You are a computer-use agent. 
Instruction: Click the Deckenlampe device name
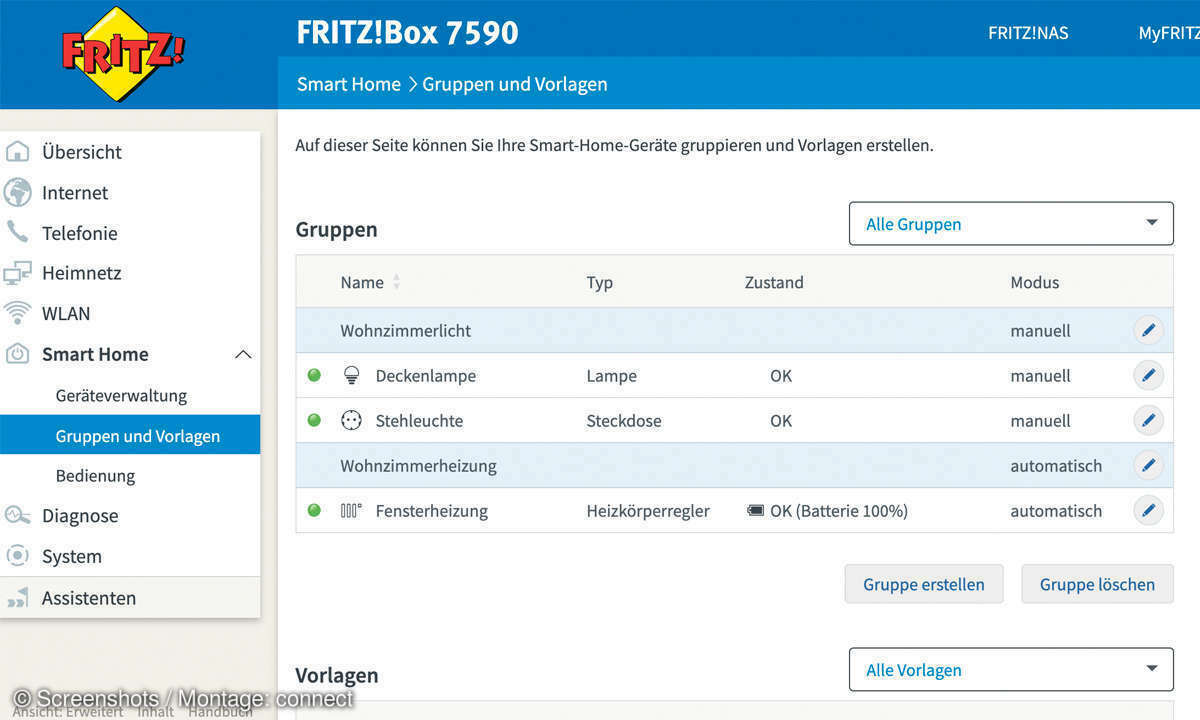click(425, 376)
